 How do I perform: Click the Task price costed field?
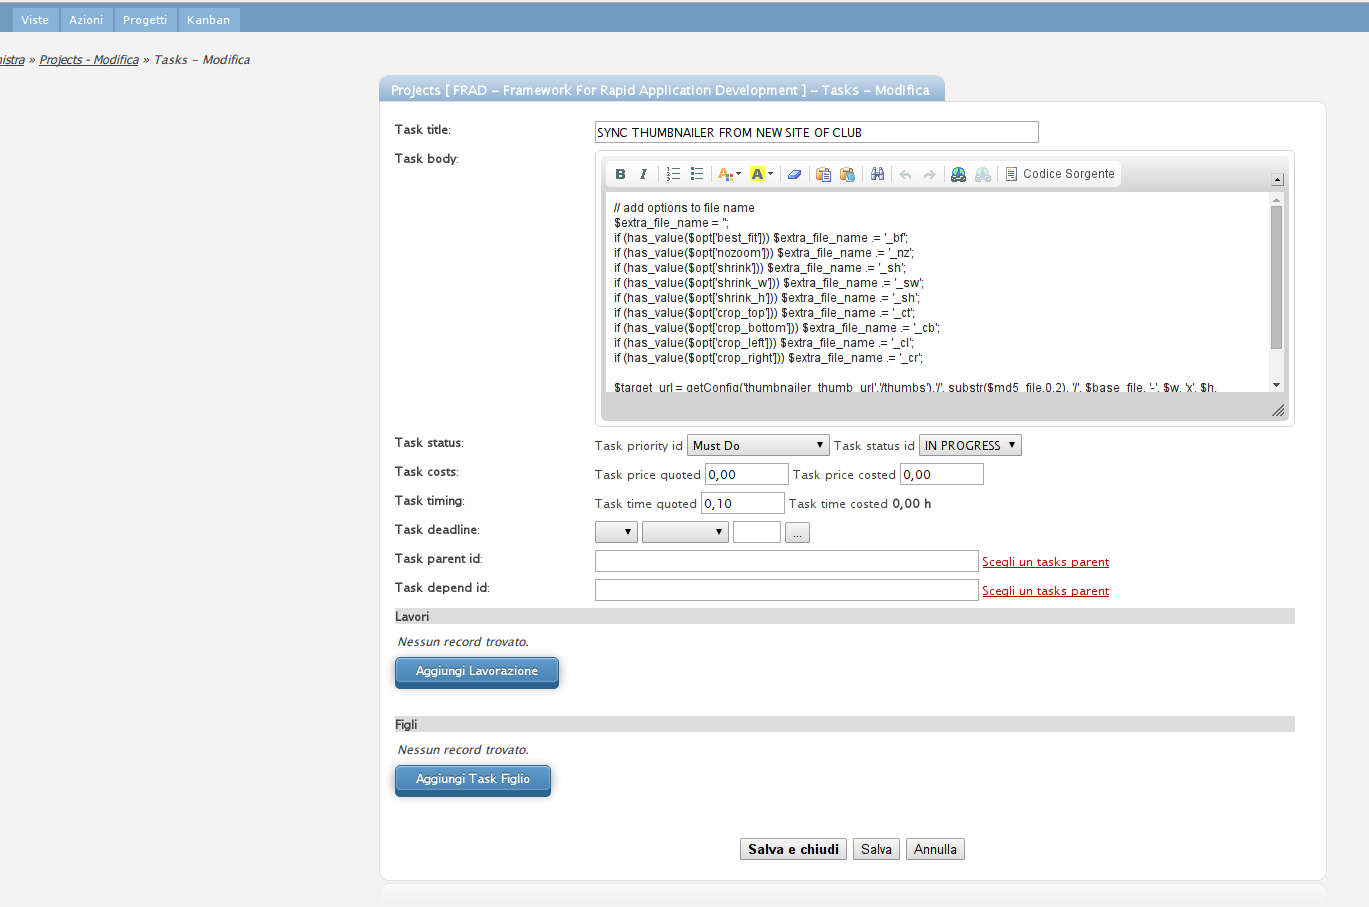point(942,475)
